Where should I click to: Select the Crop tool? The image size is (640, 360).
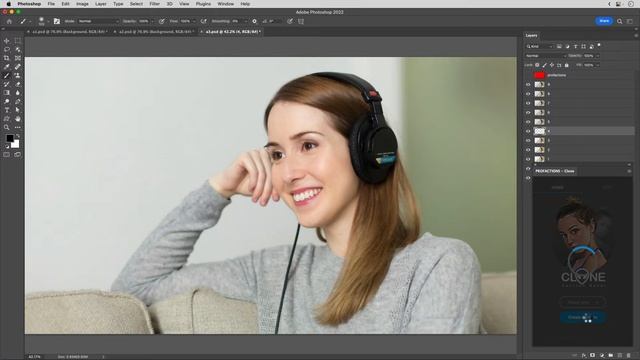pos(7,58)
